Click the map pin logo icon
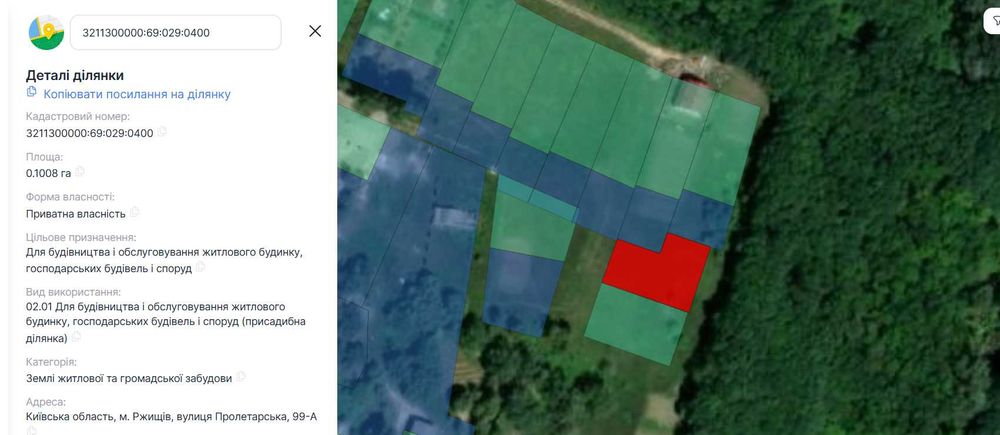Screen dimensions: 1000x435 [x=46, y=32]
